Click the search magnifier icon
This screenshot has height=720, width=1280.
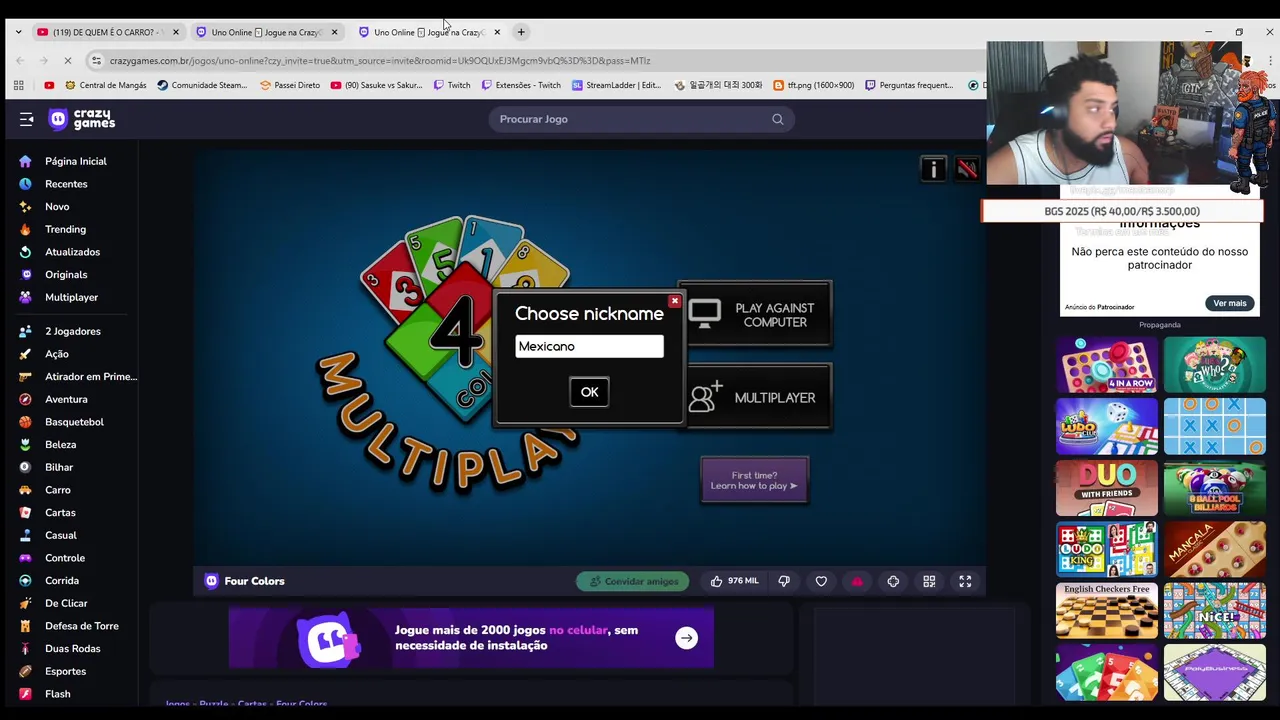[x=777, y=119]
